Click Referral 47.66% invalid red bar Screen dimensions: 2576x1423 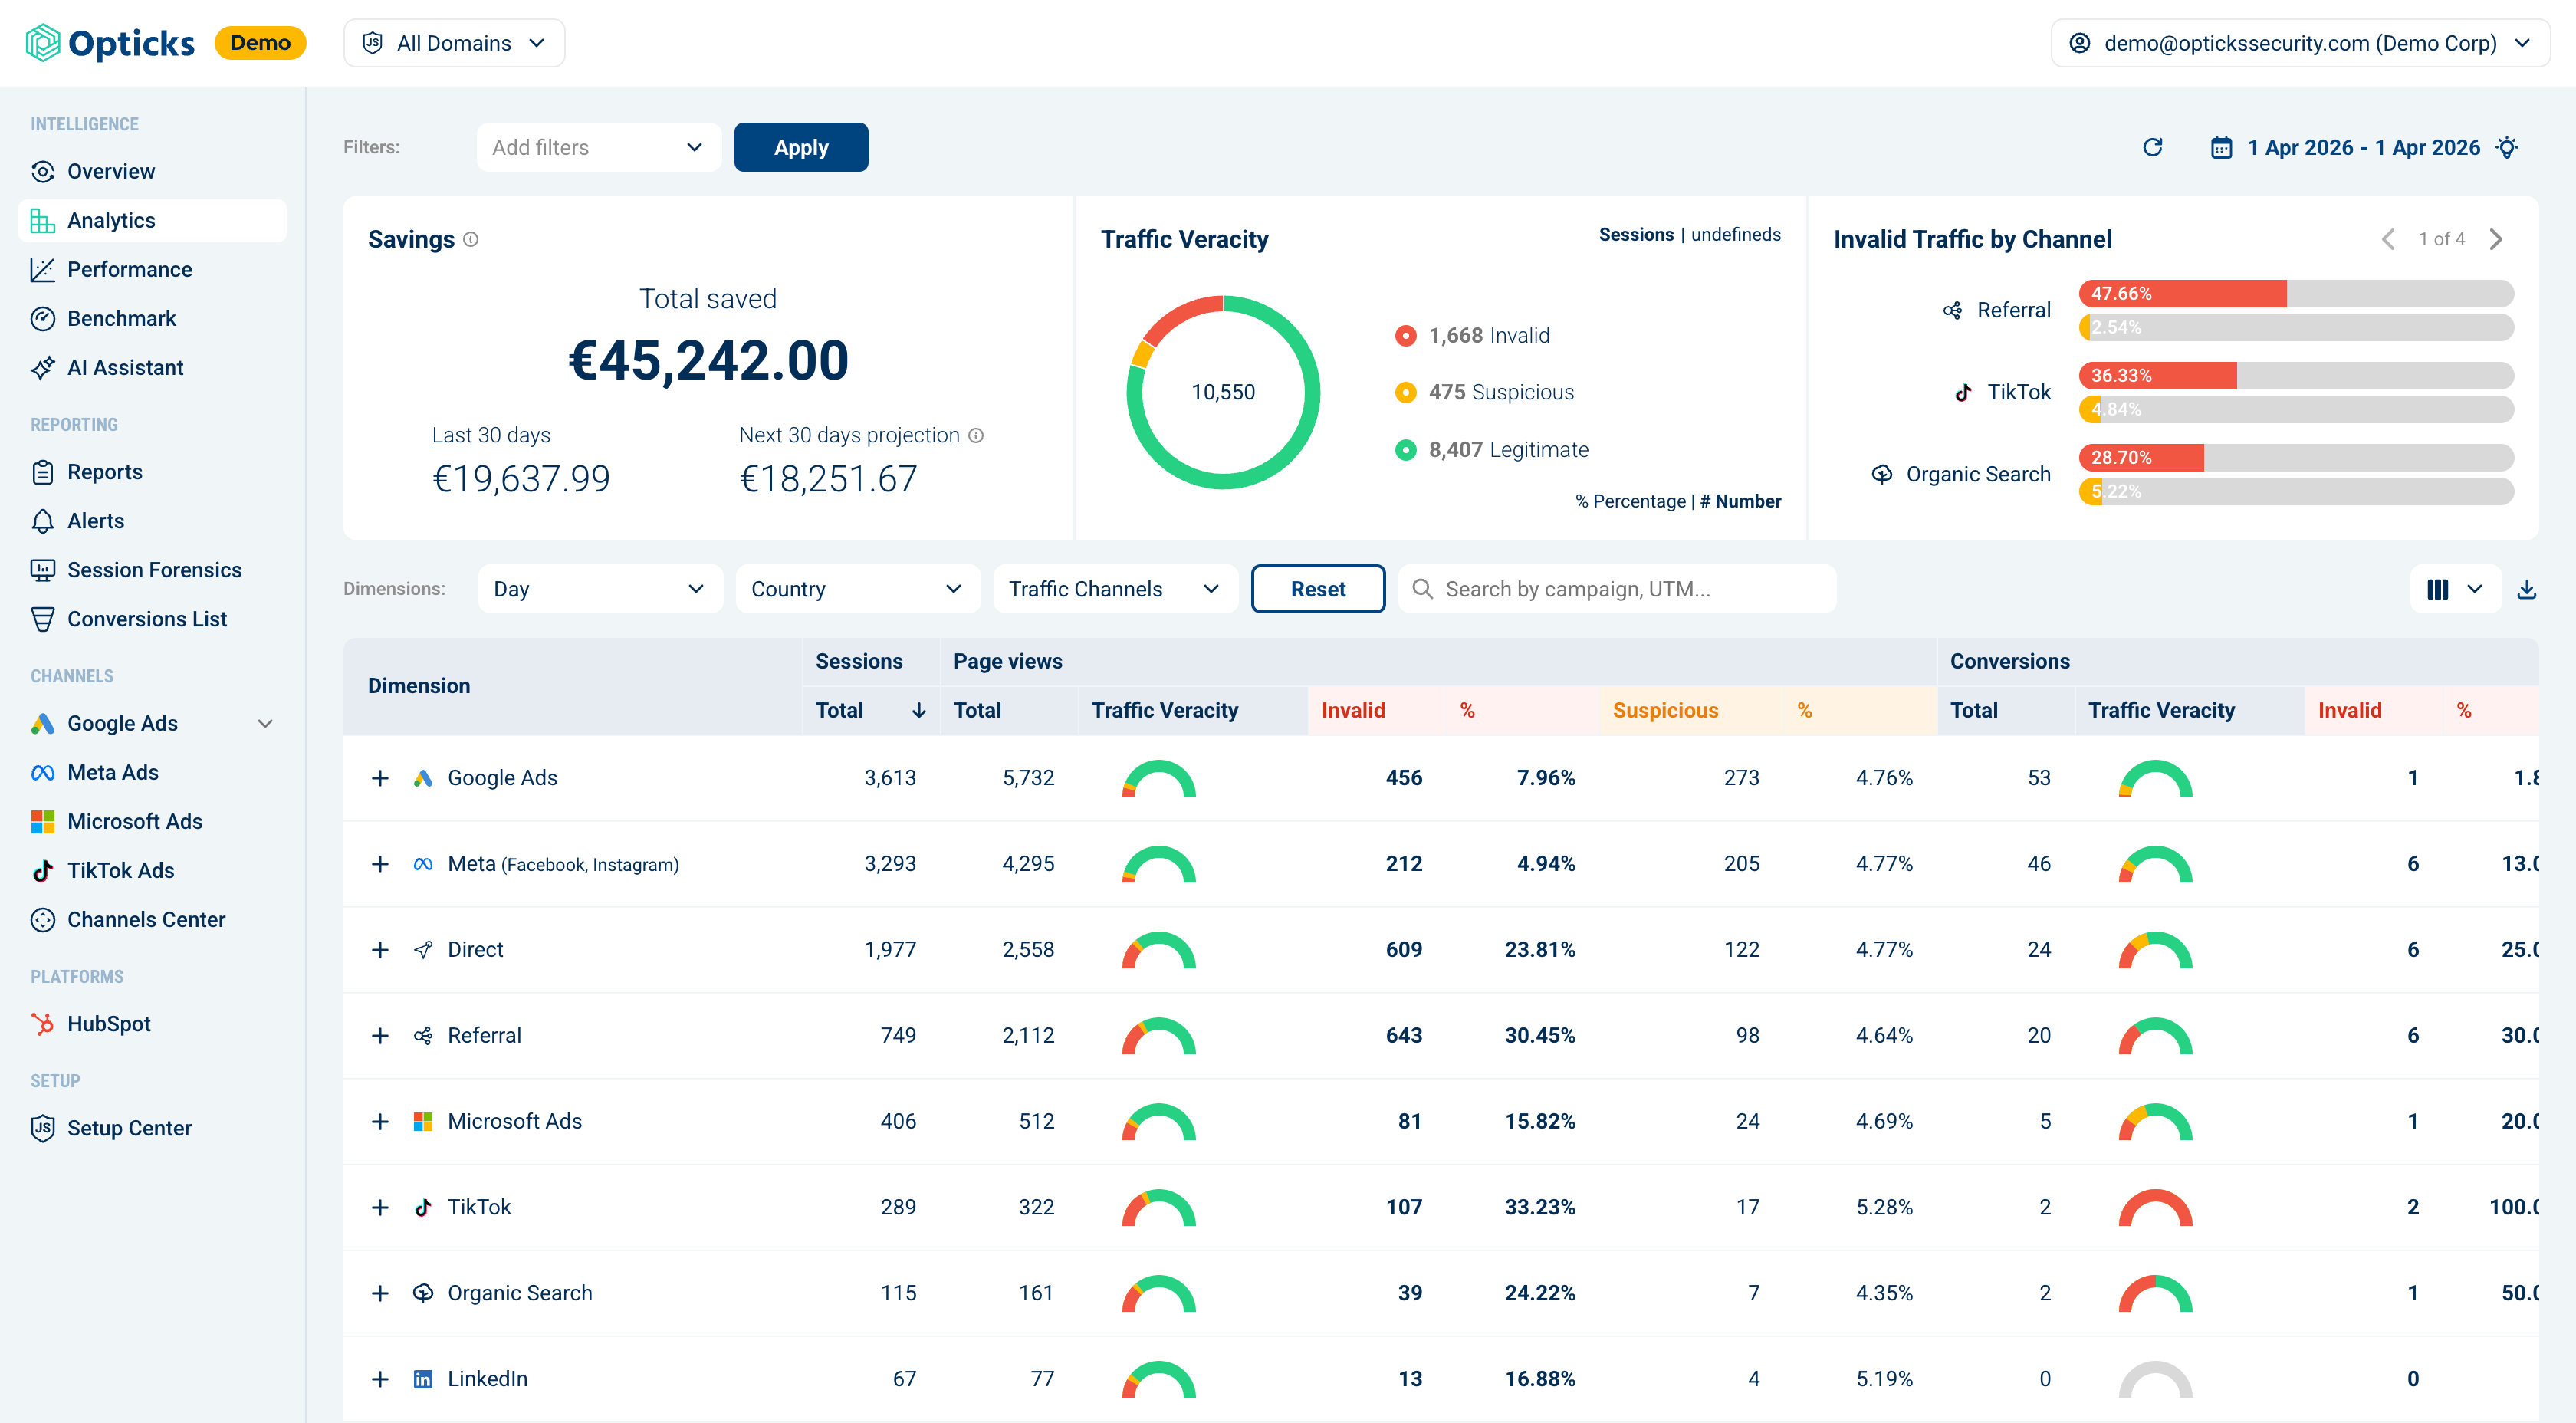click(x=2182, y=293)
